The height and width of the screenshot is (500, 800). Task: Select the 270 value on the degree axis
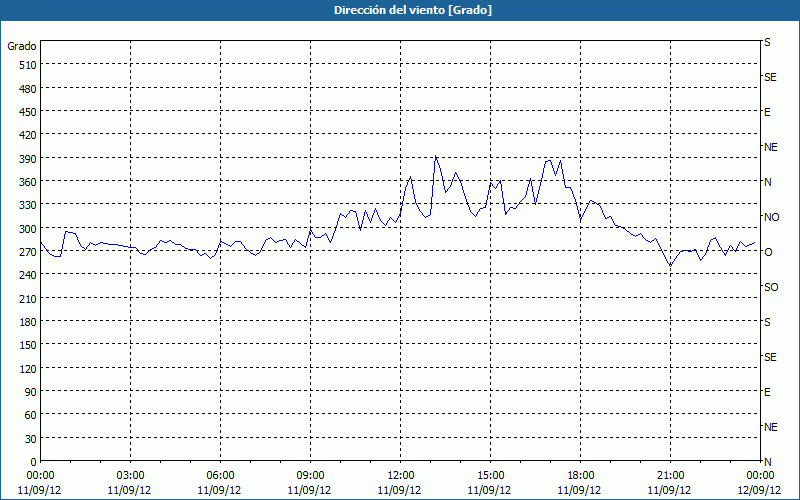[x=28, y=252]
